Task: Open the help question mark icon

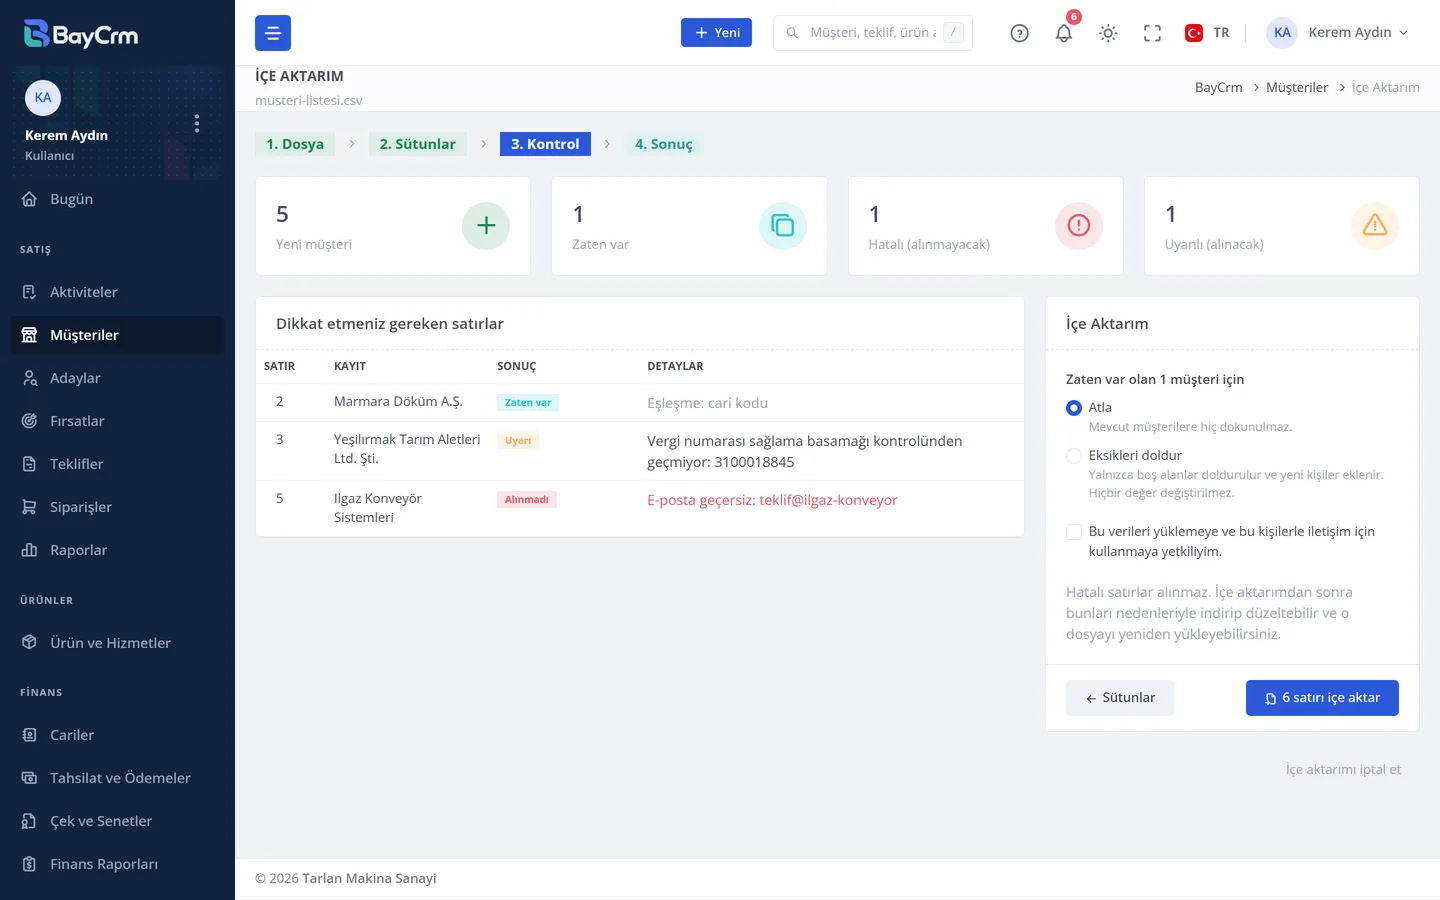Action: [x=1019, y=33]
